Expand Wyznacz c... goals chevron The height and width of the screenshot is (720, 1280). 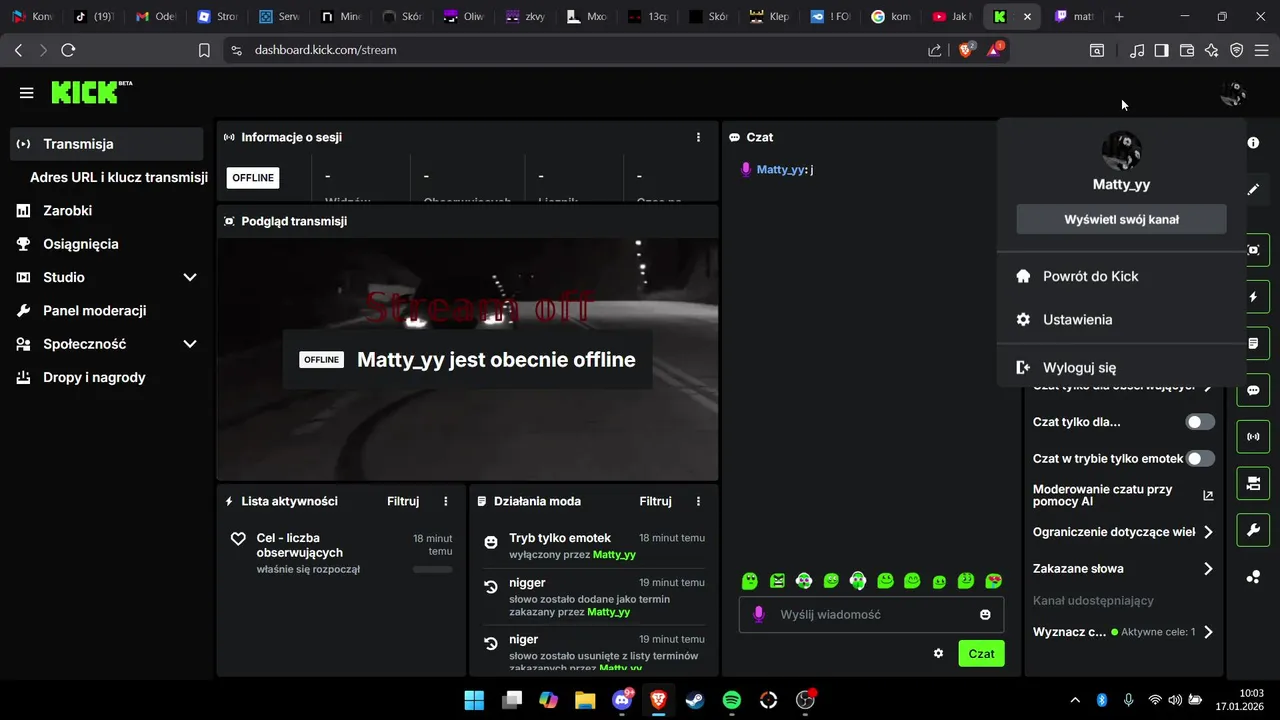coord(1208,632)
